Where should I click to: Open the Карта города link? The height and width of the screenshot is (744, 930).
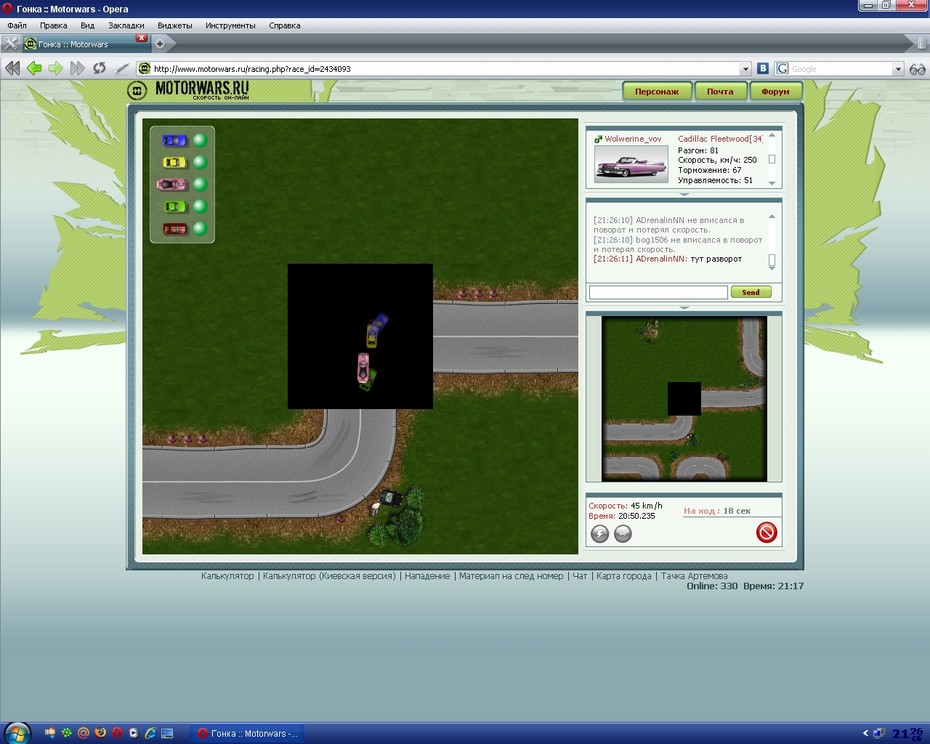[623, 576]
